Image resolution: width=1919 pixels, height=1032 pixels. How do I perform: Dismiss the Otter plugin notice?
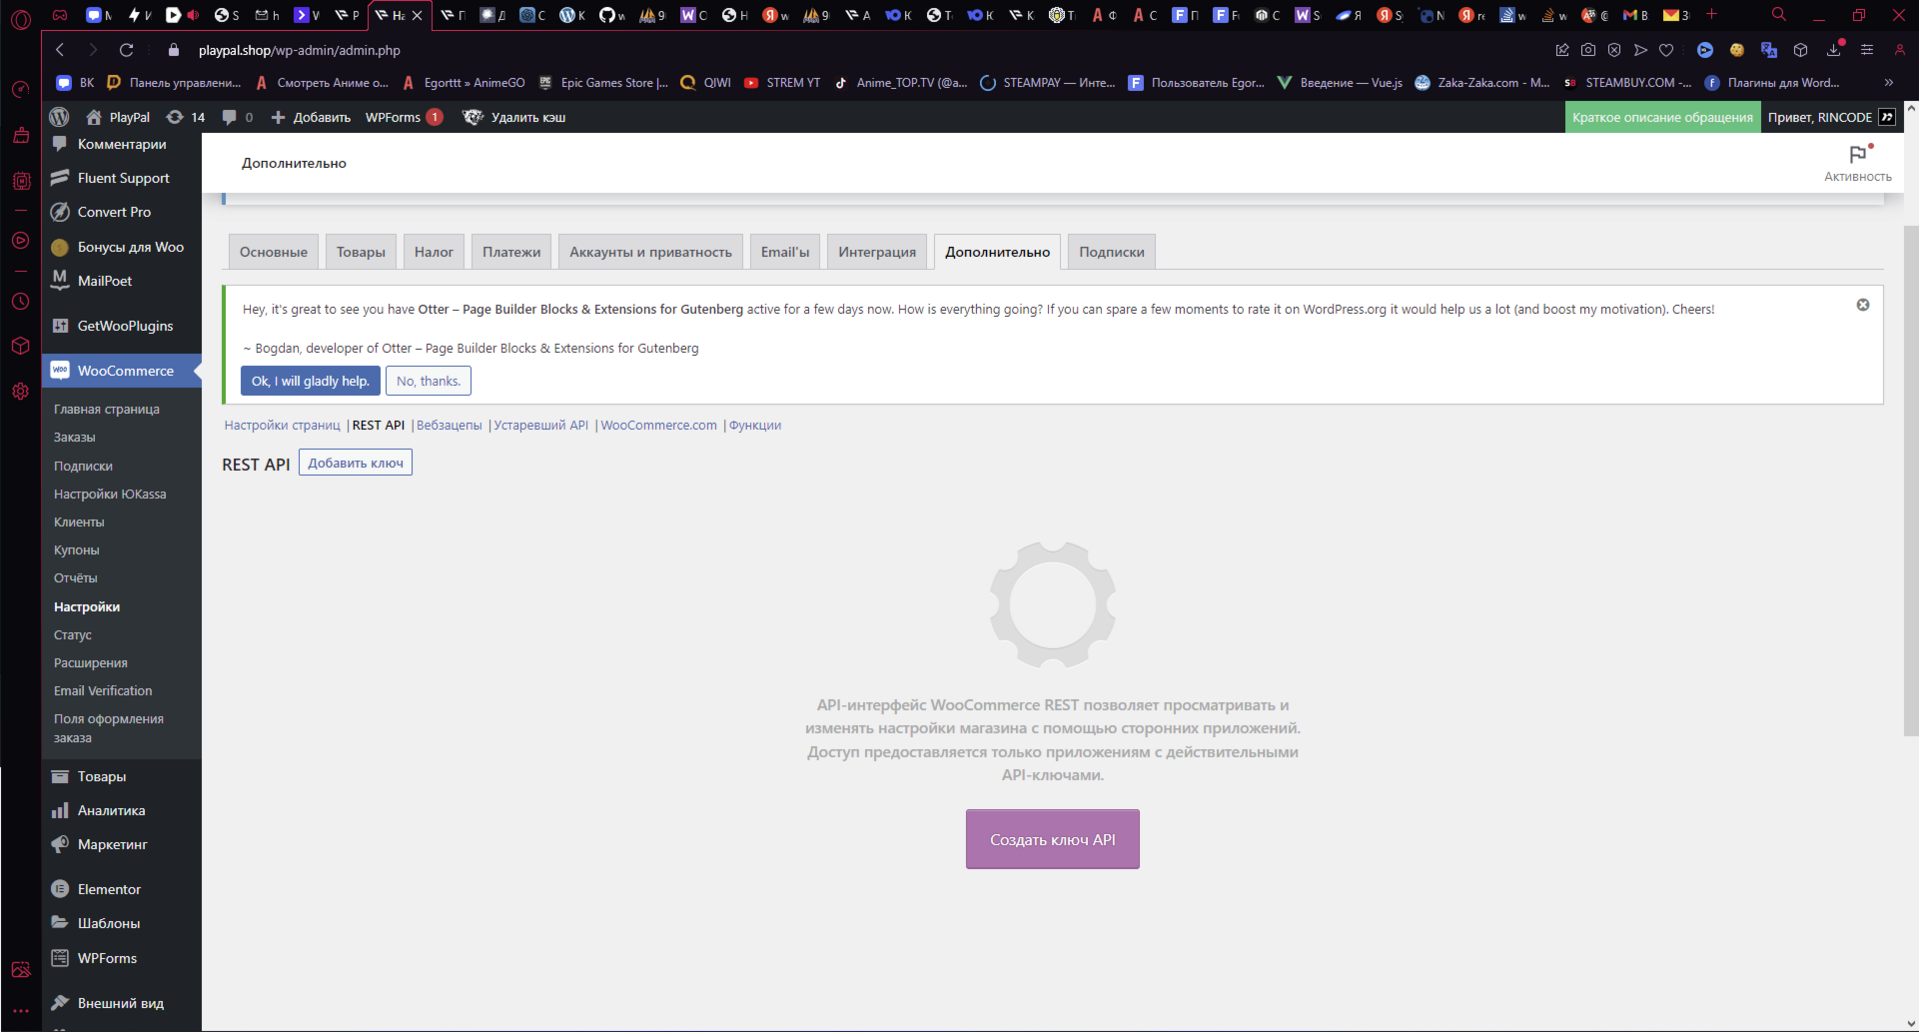tap(1863, 305)
